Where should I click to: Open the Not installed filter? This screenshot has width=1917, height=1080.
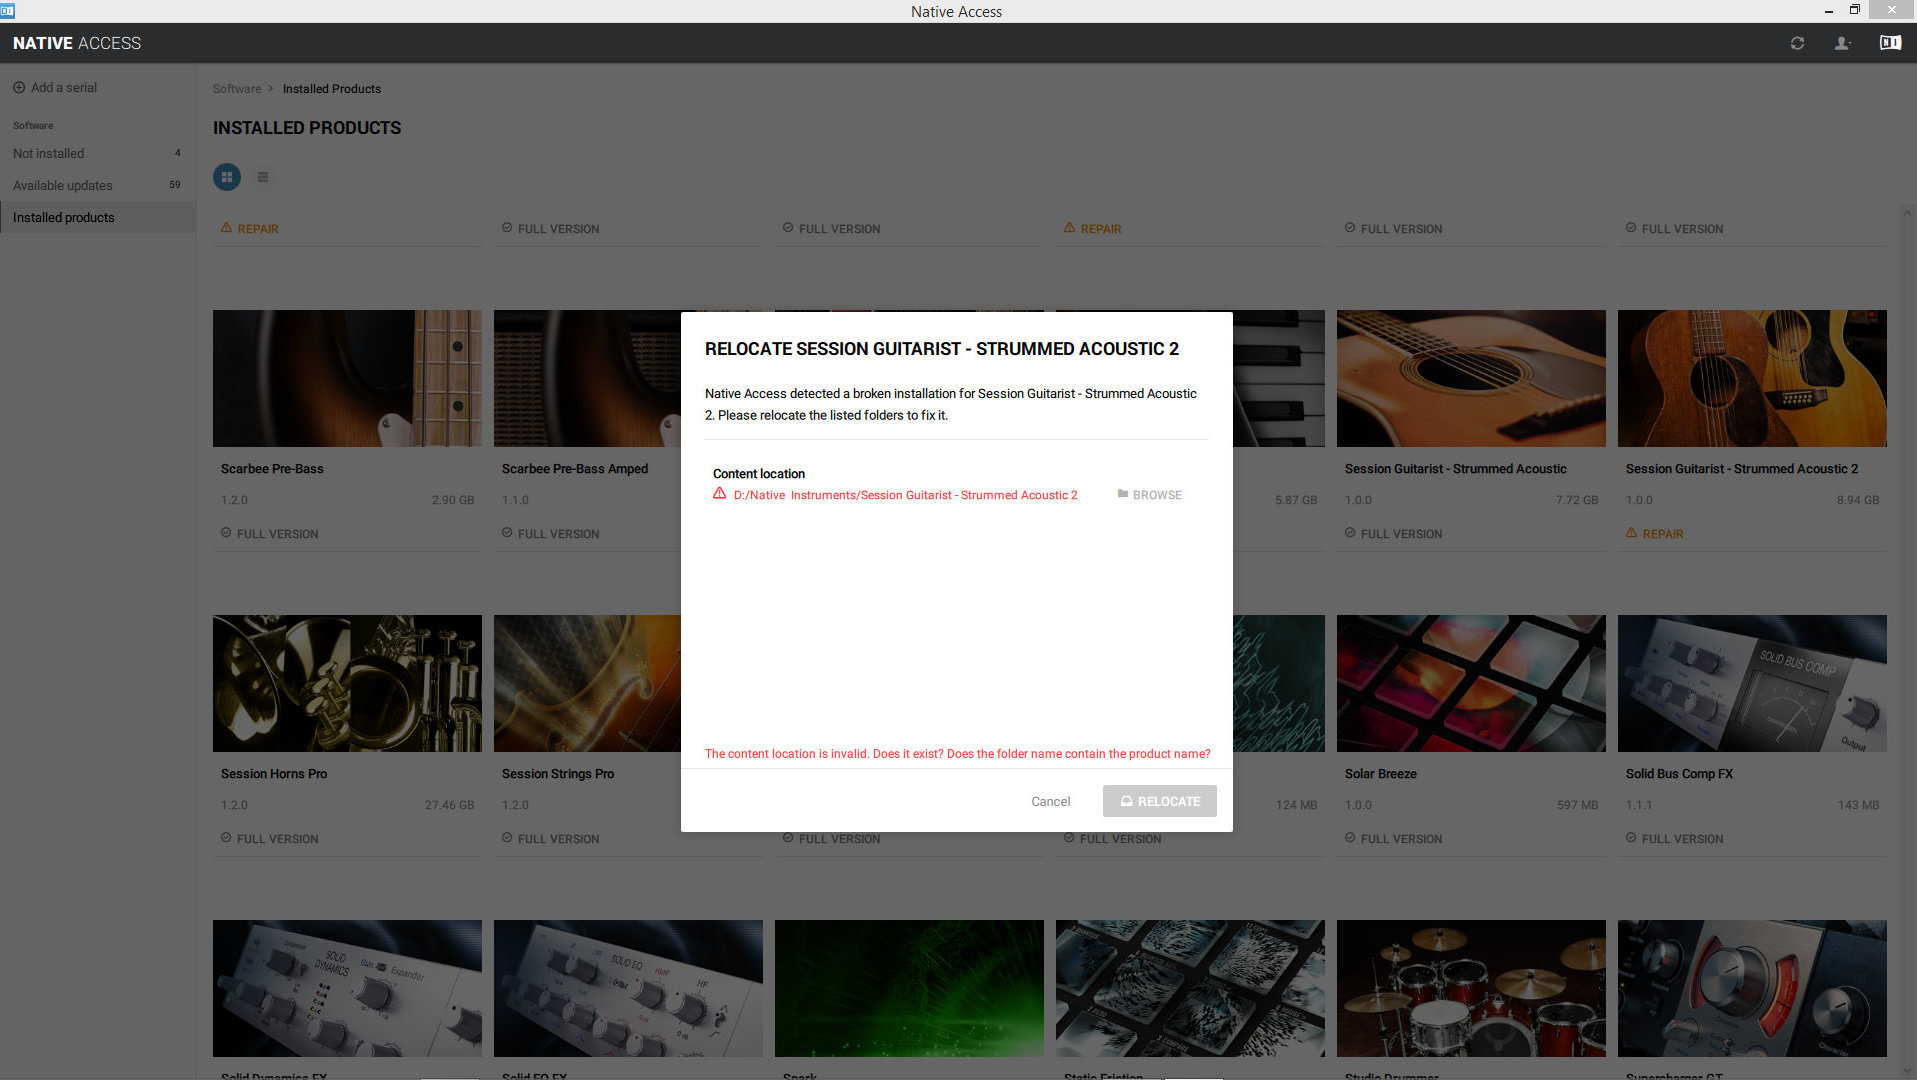tap(48, 153)
